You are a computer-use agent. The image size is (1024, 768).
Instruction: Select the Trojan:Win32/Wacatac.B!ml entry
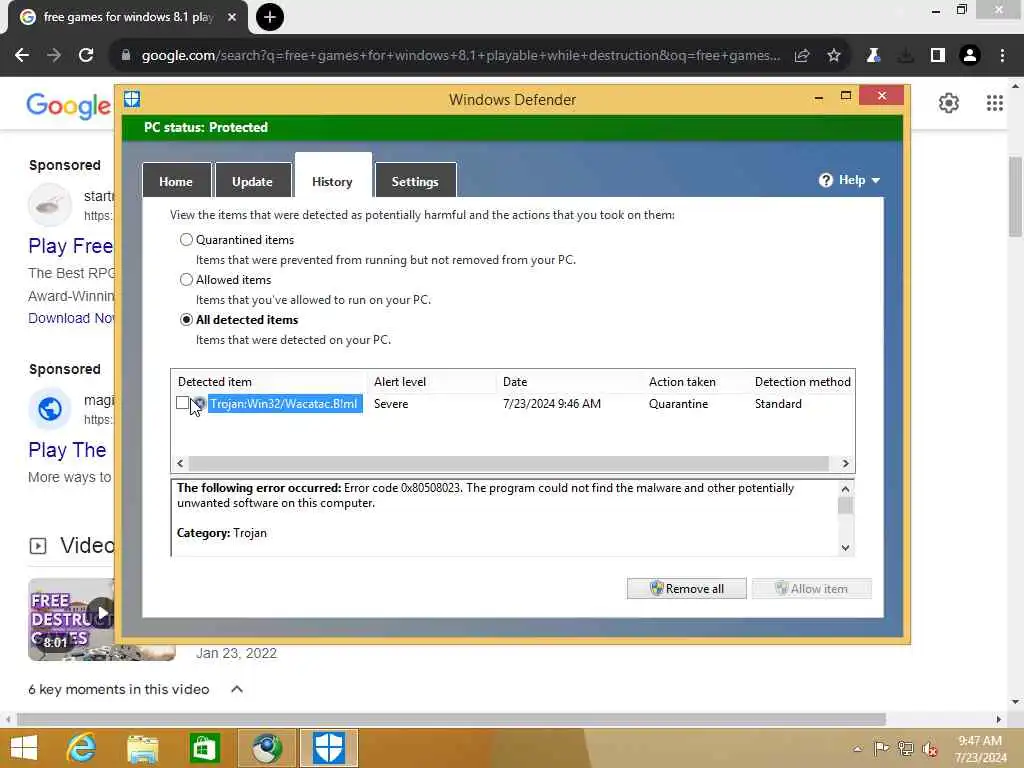click(x=284, y=404)
